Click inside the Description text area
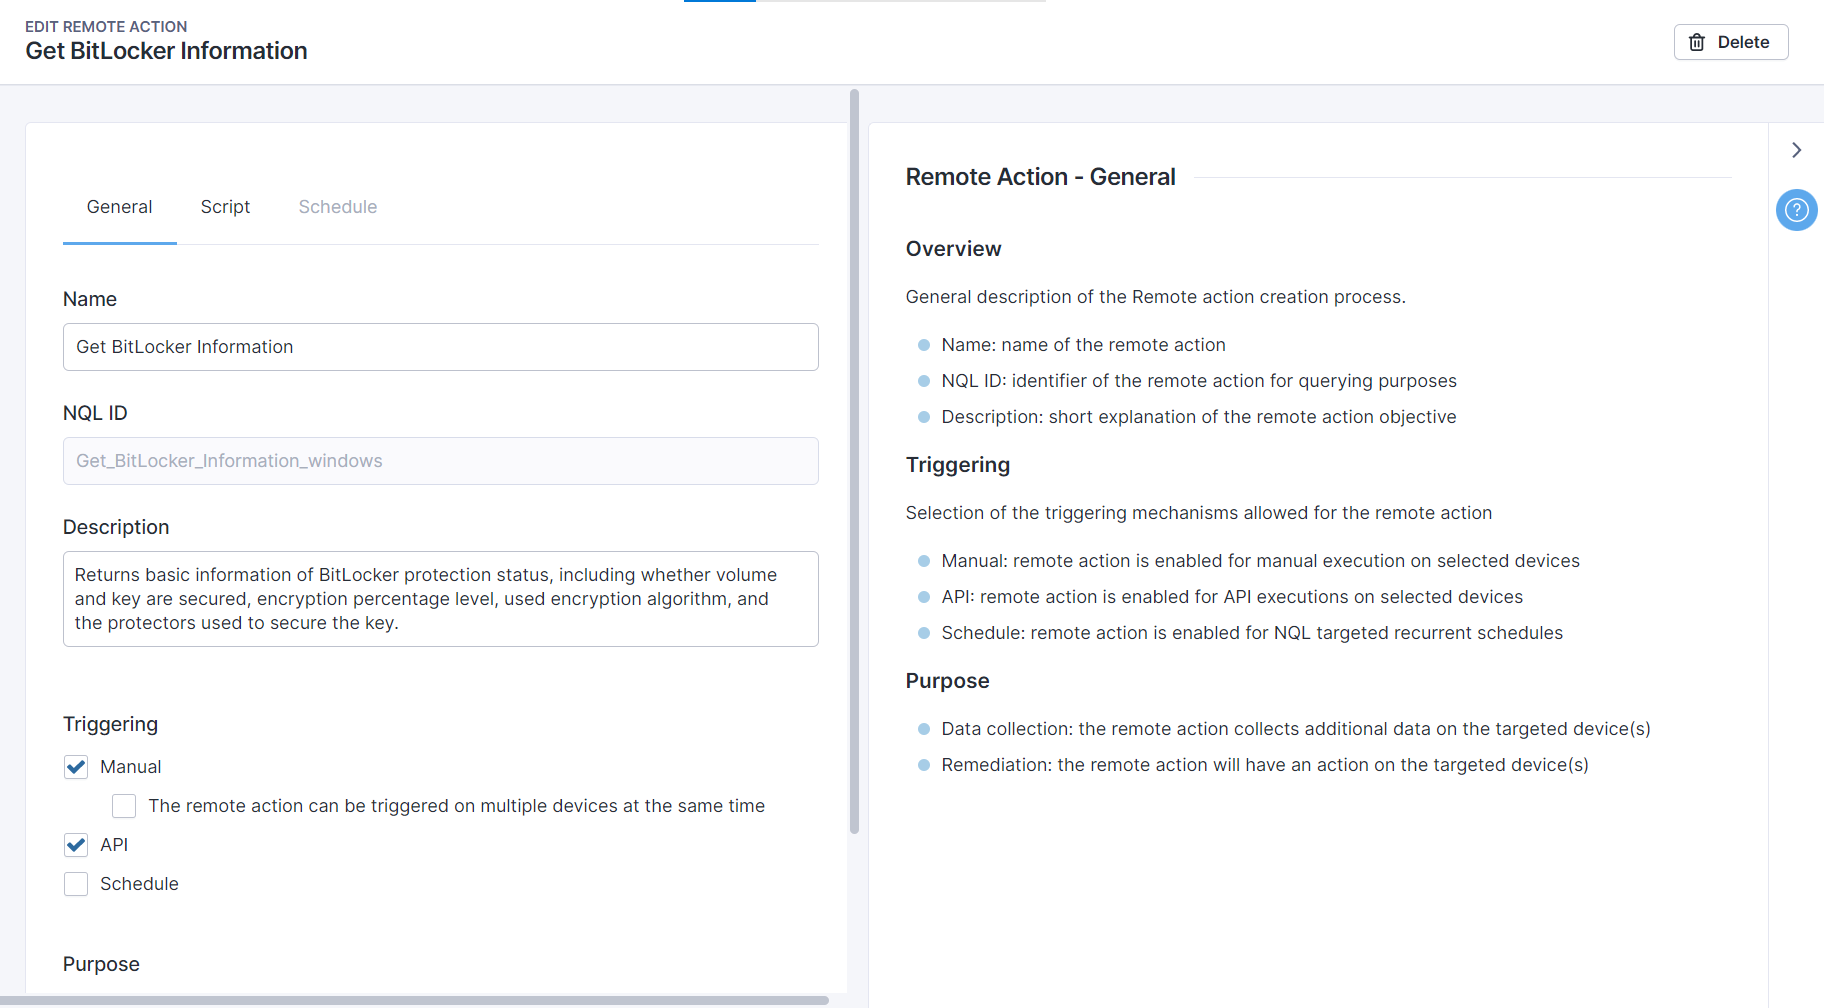This screenshot has width=1824, height=1008. [x=440, y=598]
